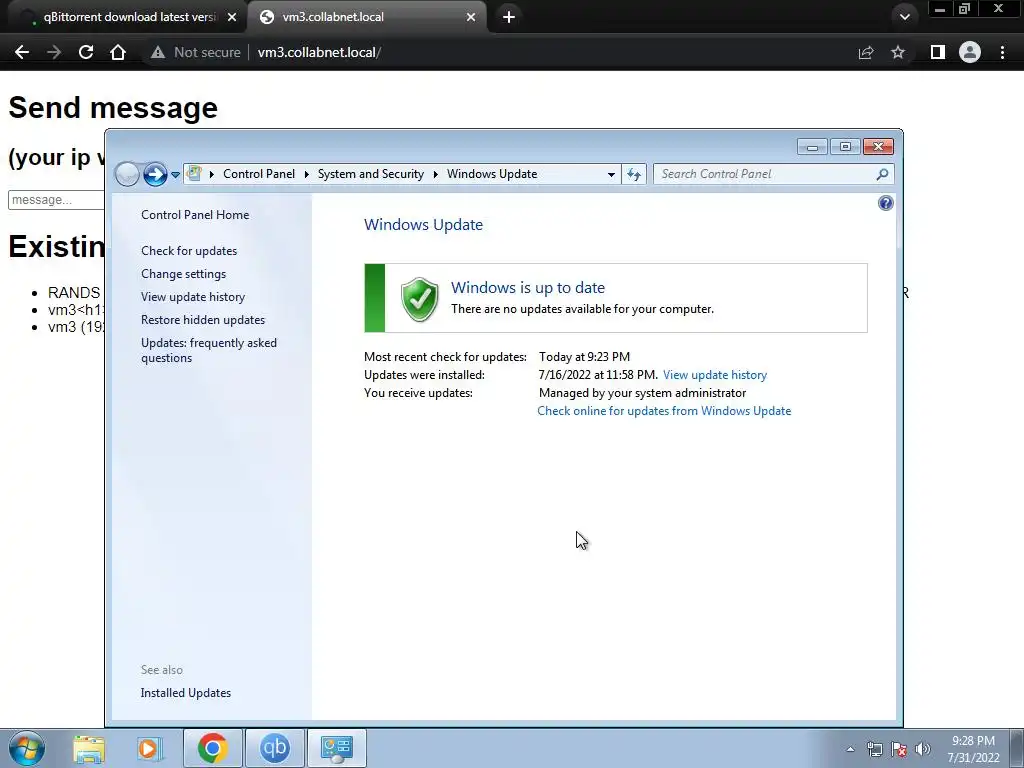Click Check online for updates from Windows Update
Screen dimensions: 1024x768
[664, 411]
